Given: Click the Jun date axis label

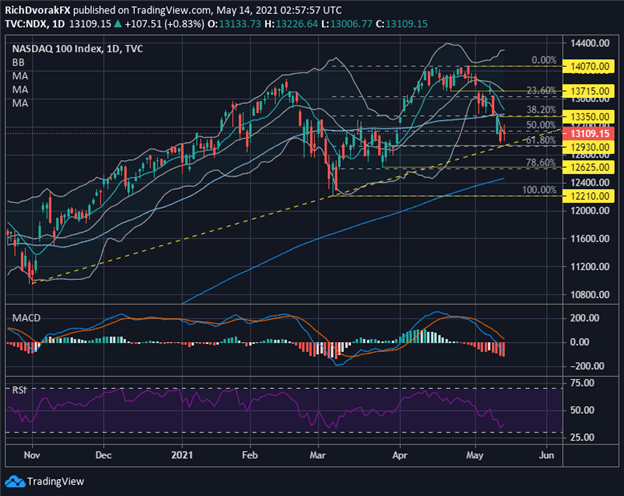Looking at the screenshot, I should (x=546, y=455).
